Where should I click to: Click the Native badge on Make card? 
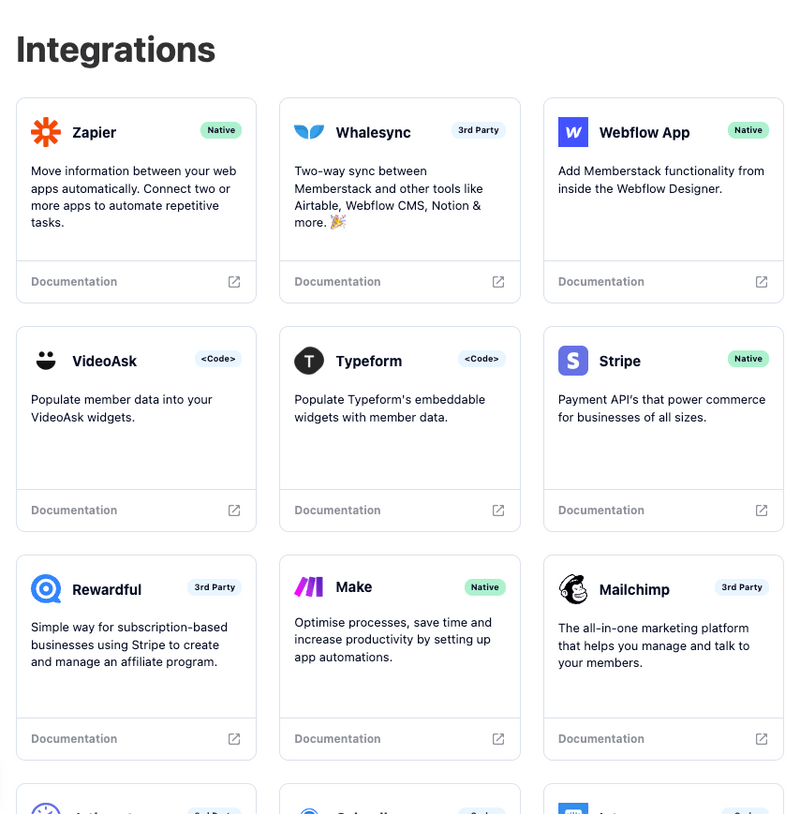pos(485,587)
